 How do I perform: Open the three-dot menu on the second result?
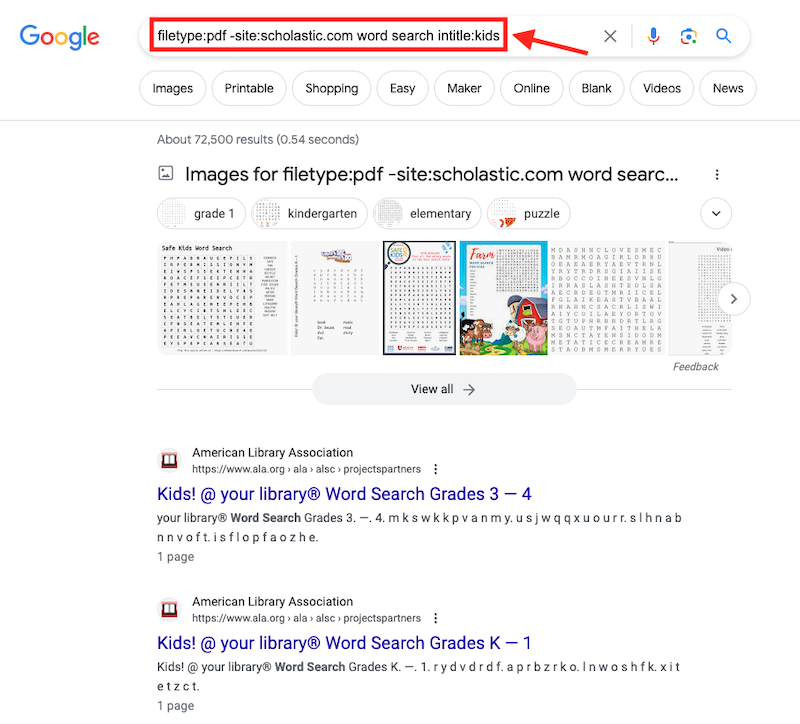[435, 618]
